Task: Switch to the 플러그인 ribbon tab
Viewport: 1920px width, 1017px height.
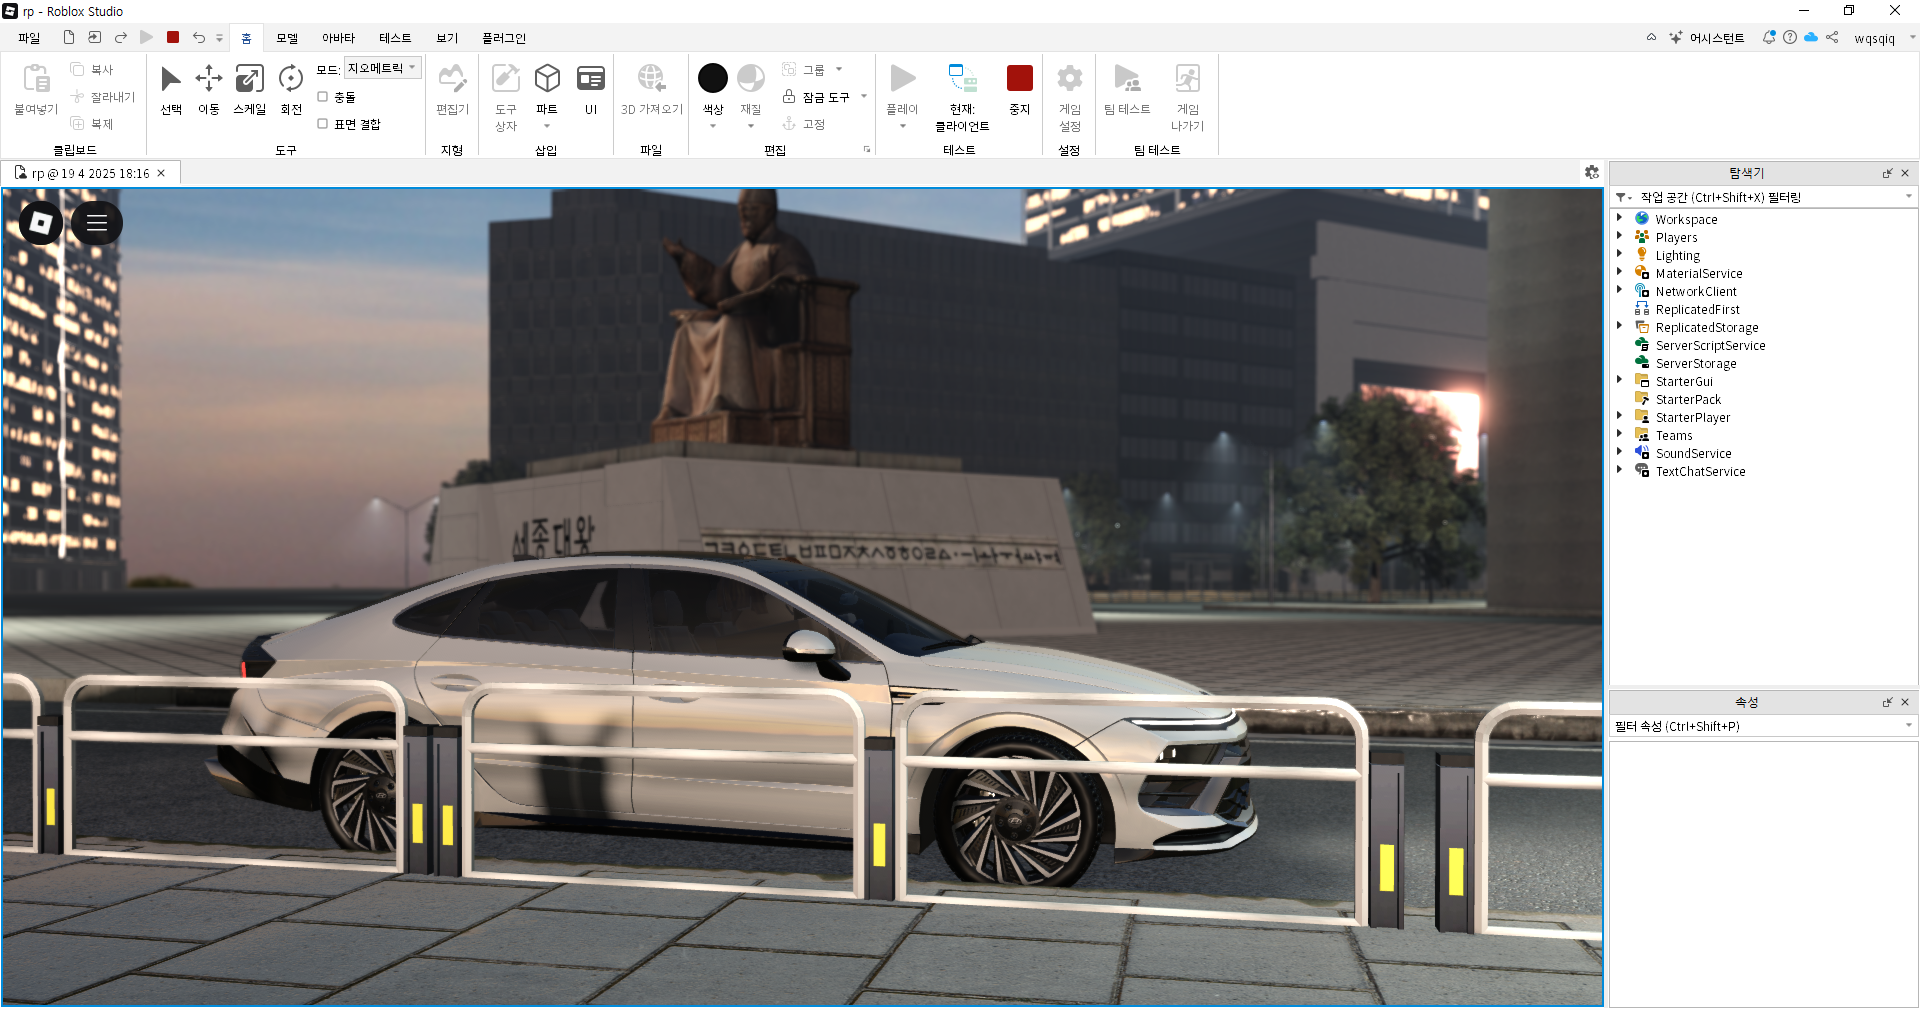Action: 504,38
